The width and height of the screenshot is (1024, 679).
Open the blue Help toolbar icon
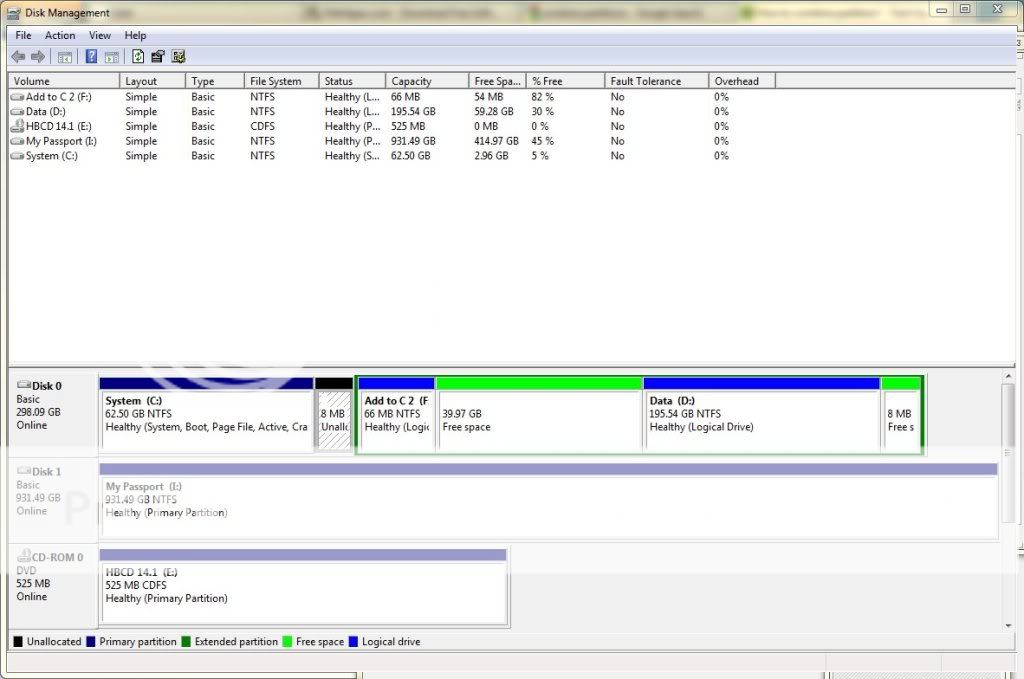tap(91, 57)
